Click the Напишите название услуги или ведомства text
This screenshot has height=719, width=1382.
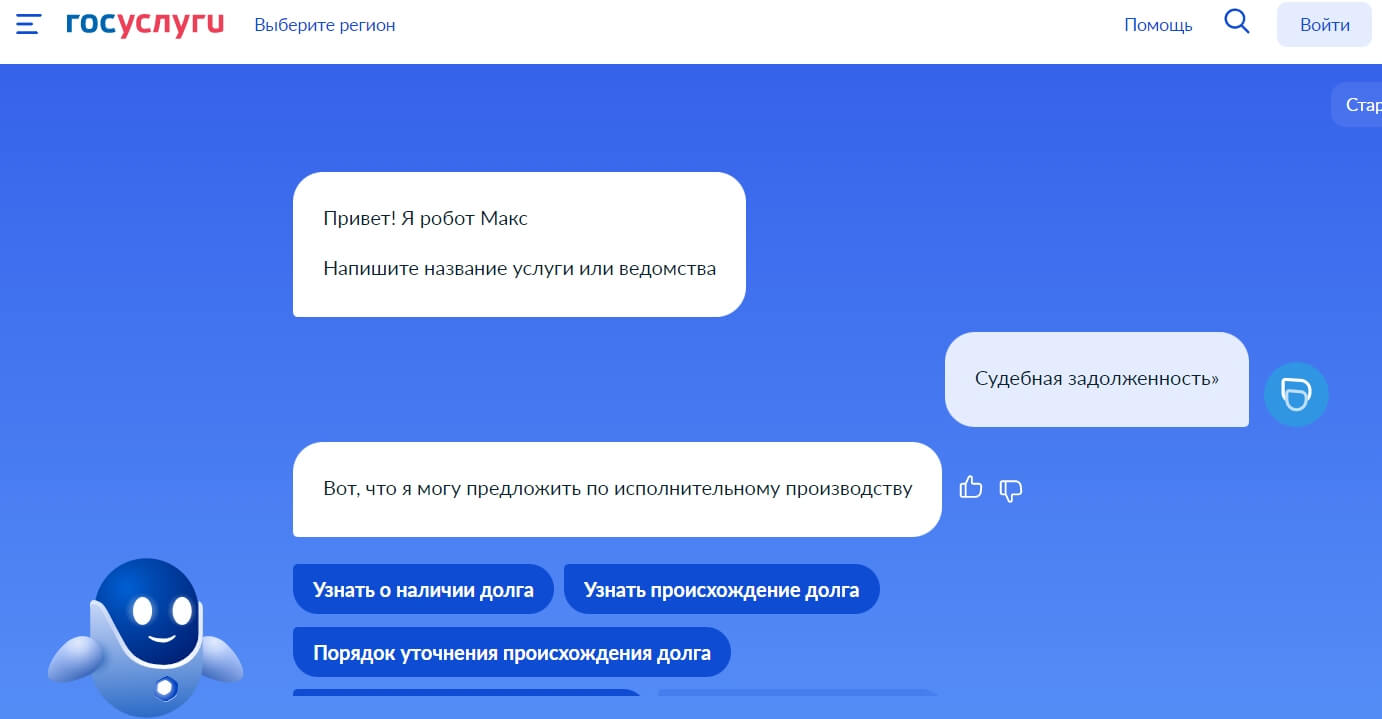click(x=519, y=268)
